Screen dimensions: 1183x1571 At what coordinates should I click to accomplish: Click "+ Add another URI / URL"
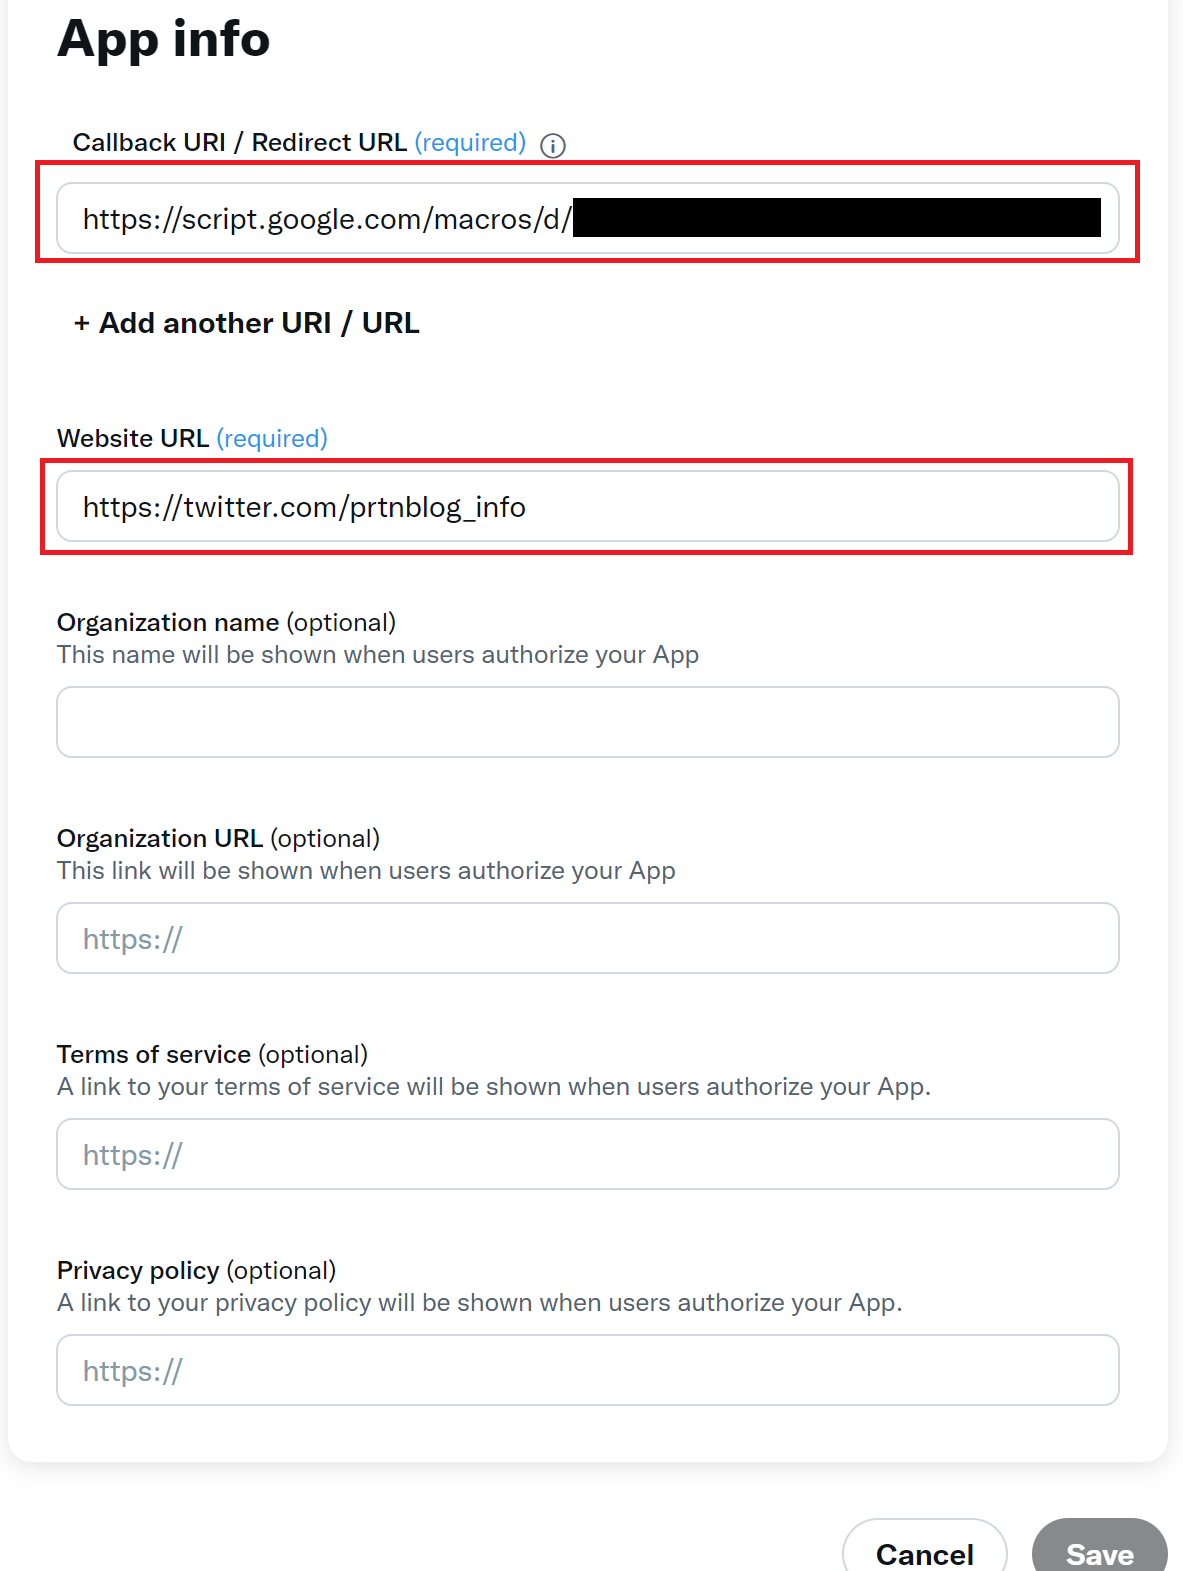[244, 322]
